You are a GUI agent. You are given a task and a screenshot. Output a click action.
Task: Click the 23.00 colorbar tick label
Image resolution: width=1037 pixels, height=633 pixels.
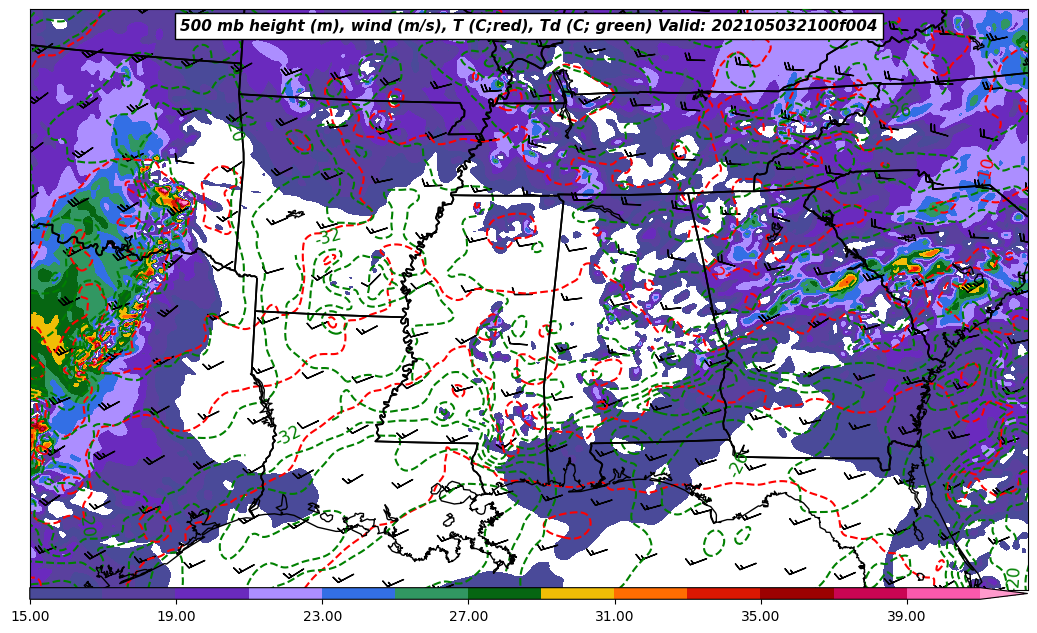pyautogui.click(x=322, y=616)
